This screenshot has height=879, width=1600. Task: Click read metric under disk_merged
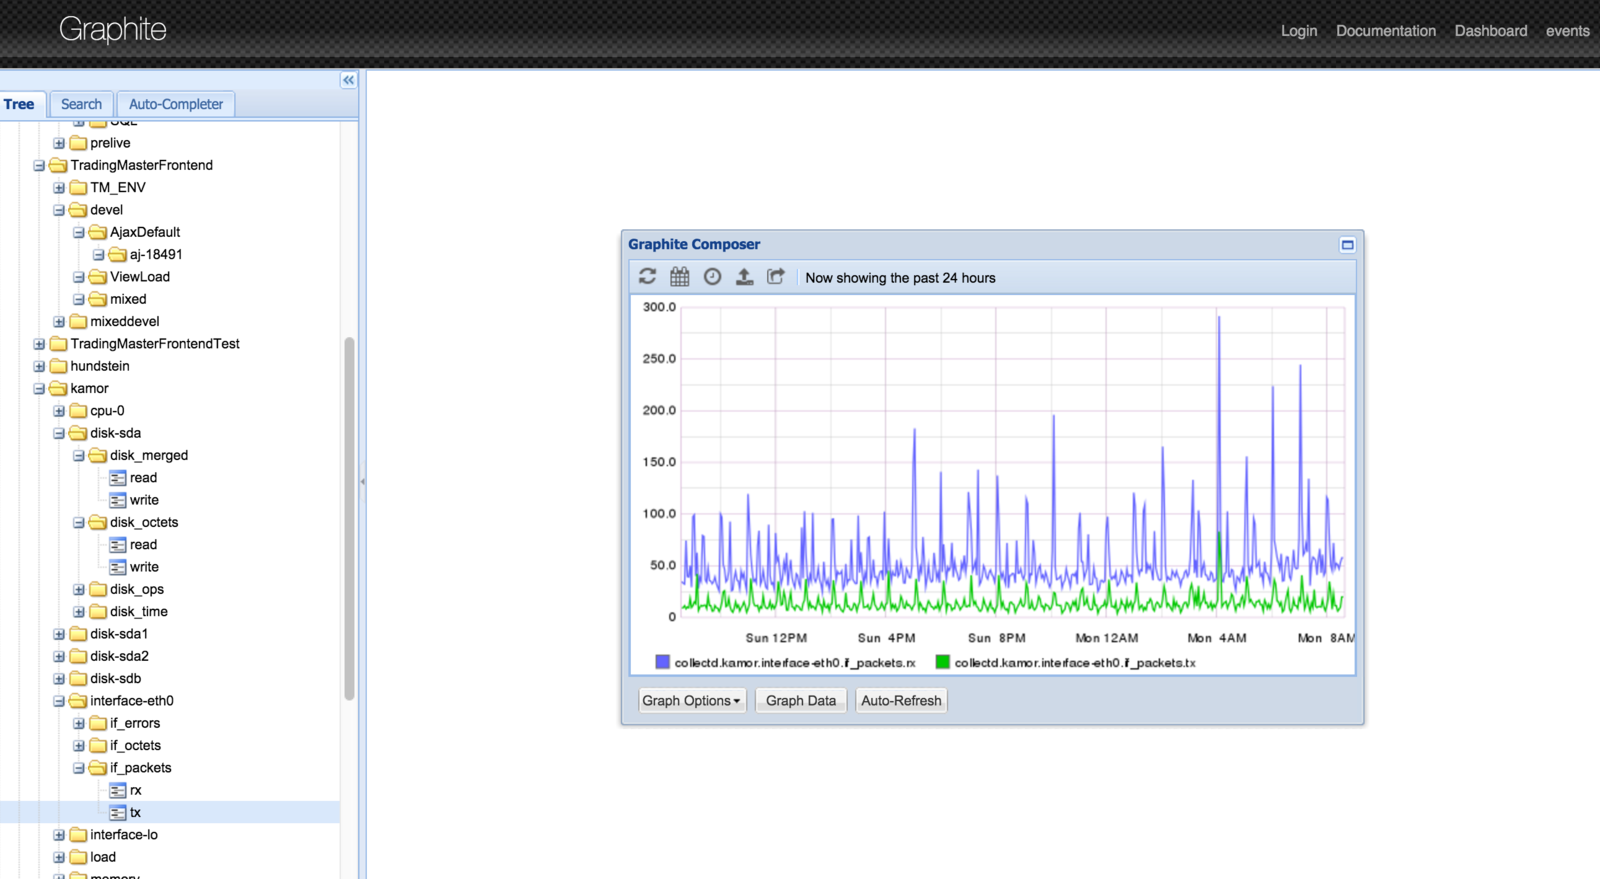pos(143,478)
